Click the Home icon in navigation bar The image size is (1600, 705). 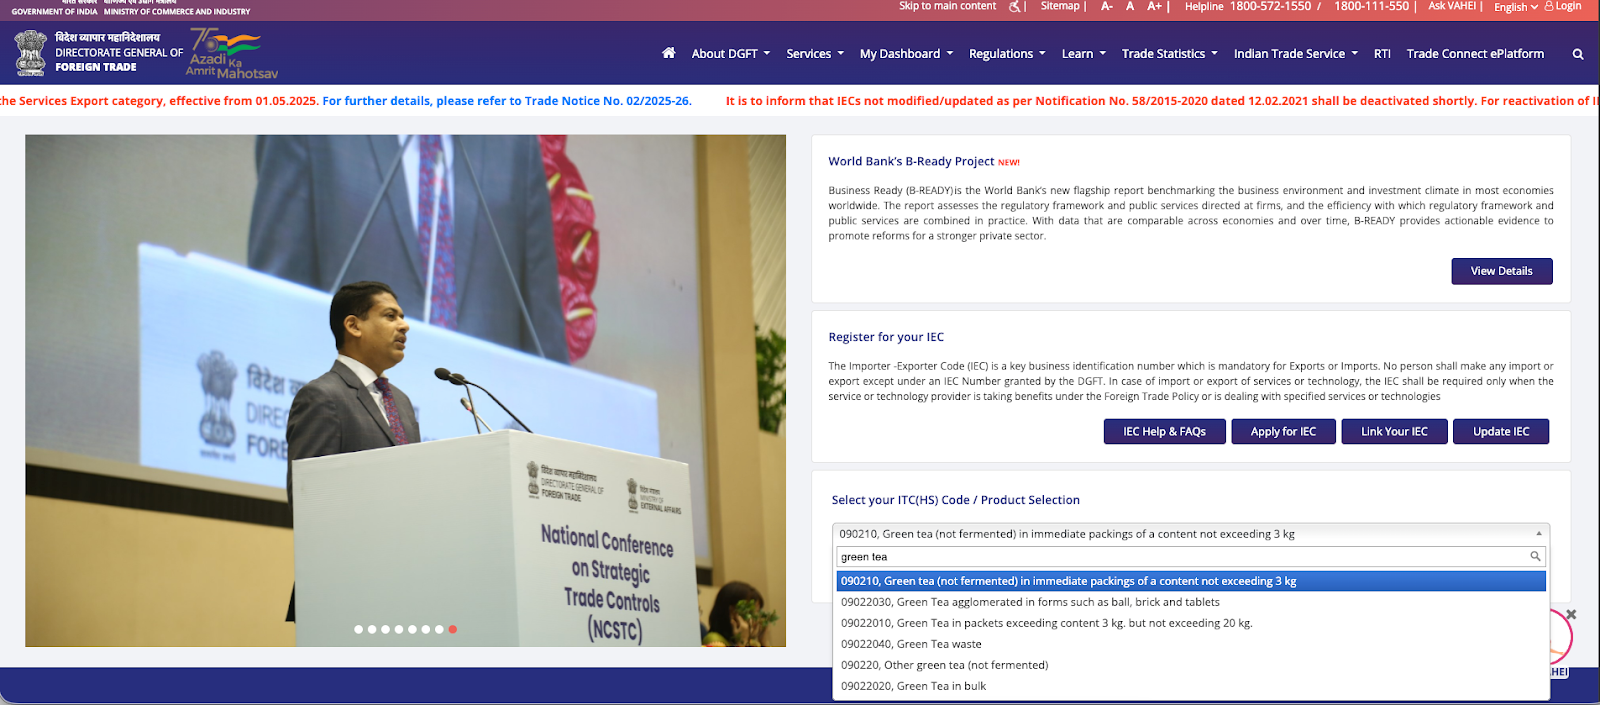668,53
